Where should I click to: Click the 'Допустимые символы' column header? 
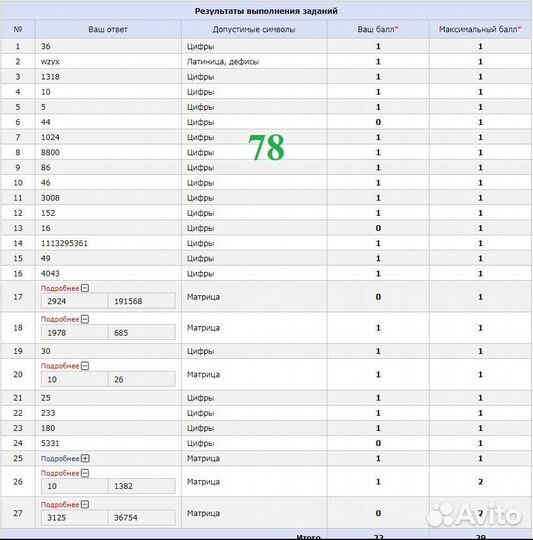[254, 29]
